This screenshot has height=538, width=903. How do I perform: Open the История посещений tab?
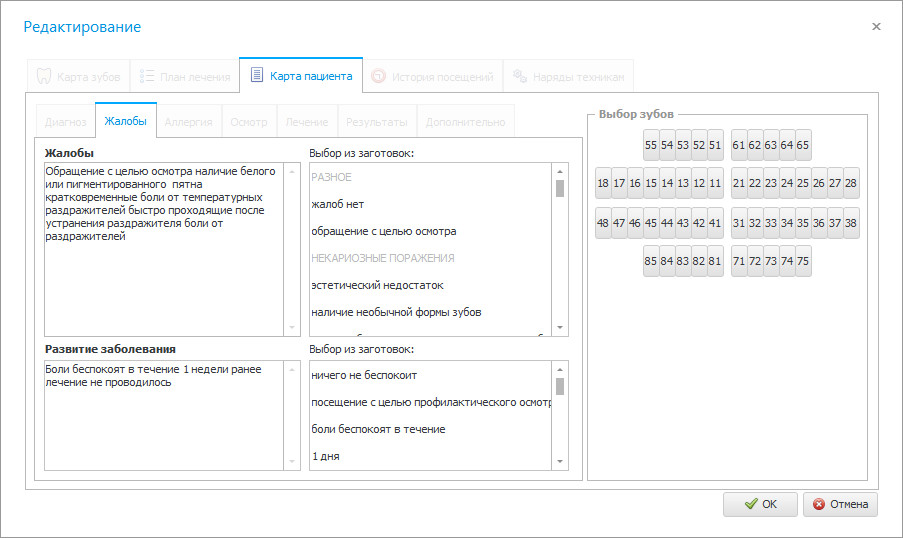[x=432, y=76]
